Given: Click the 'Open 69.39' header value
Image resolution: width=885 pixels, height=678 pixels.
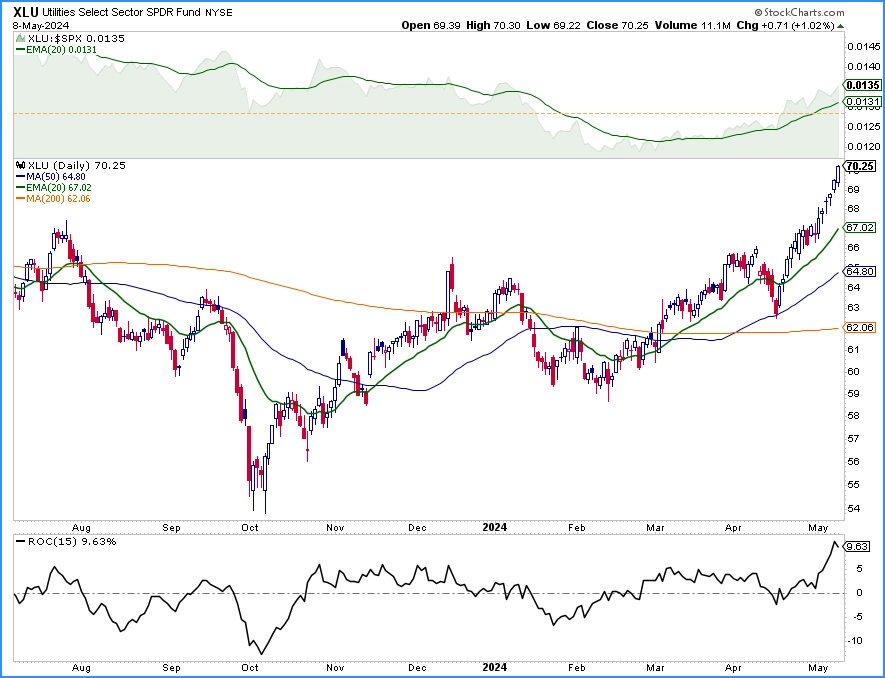Looking at the screenshot, I should (x=431, y=25).
